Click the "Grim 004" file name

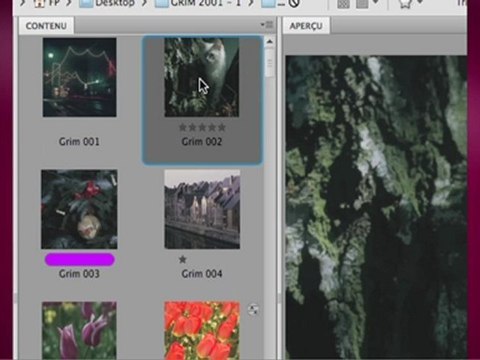point(202,274)
